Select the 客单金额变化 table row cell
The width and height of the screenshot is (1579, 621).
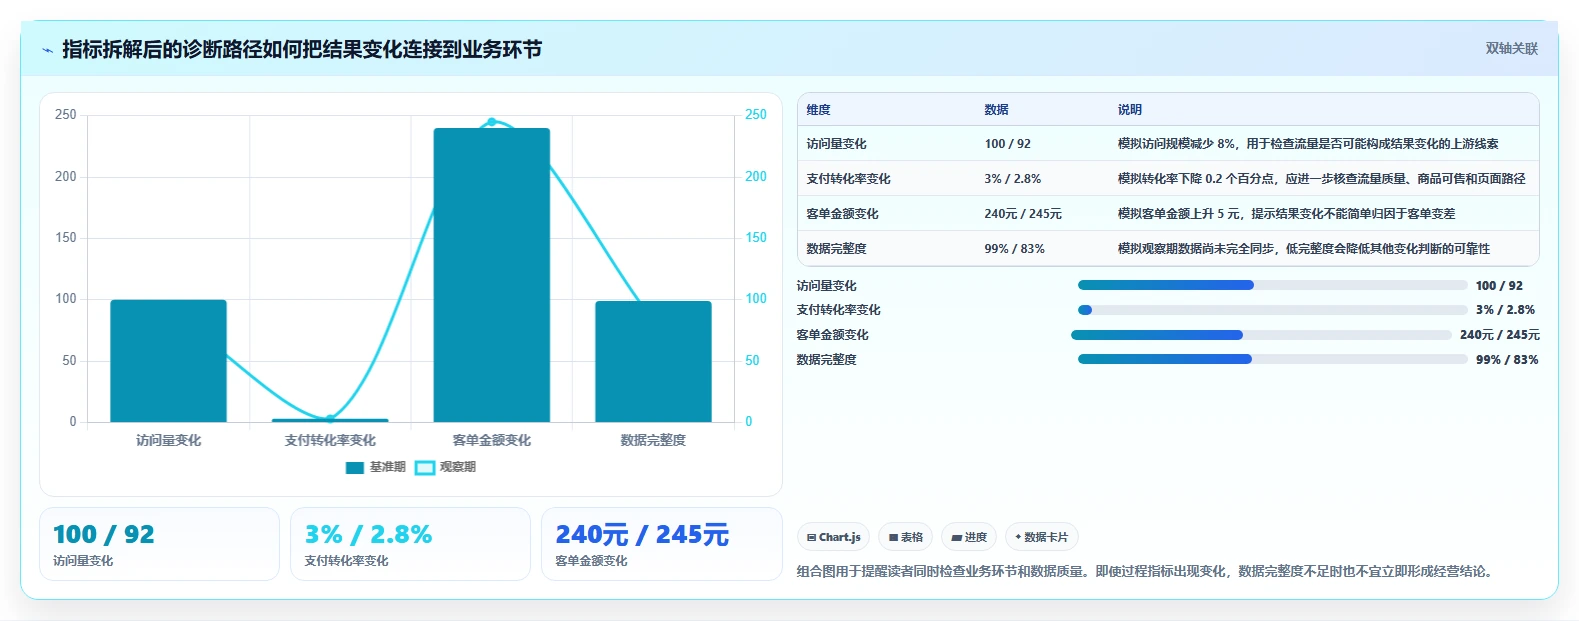click(x=842, y=214)
